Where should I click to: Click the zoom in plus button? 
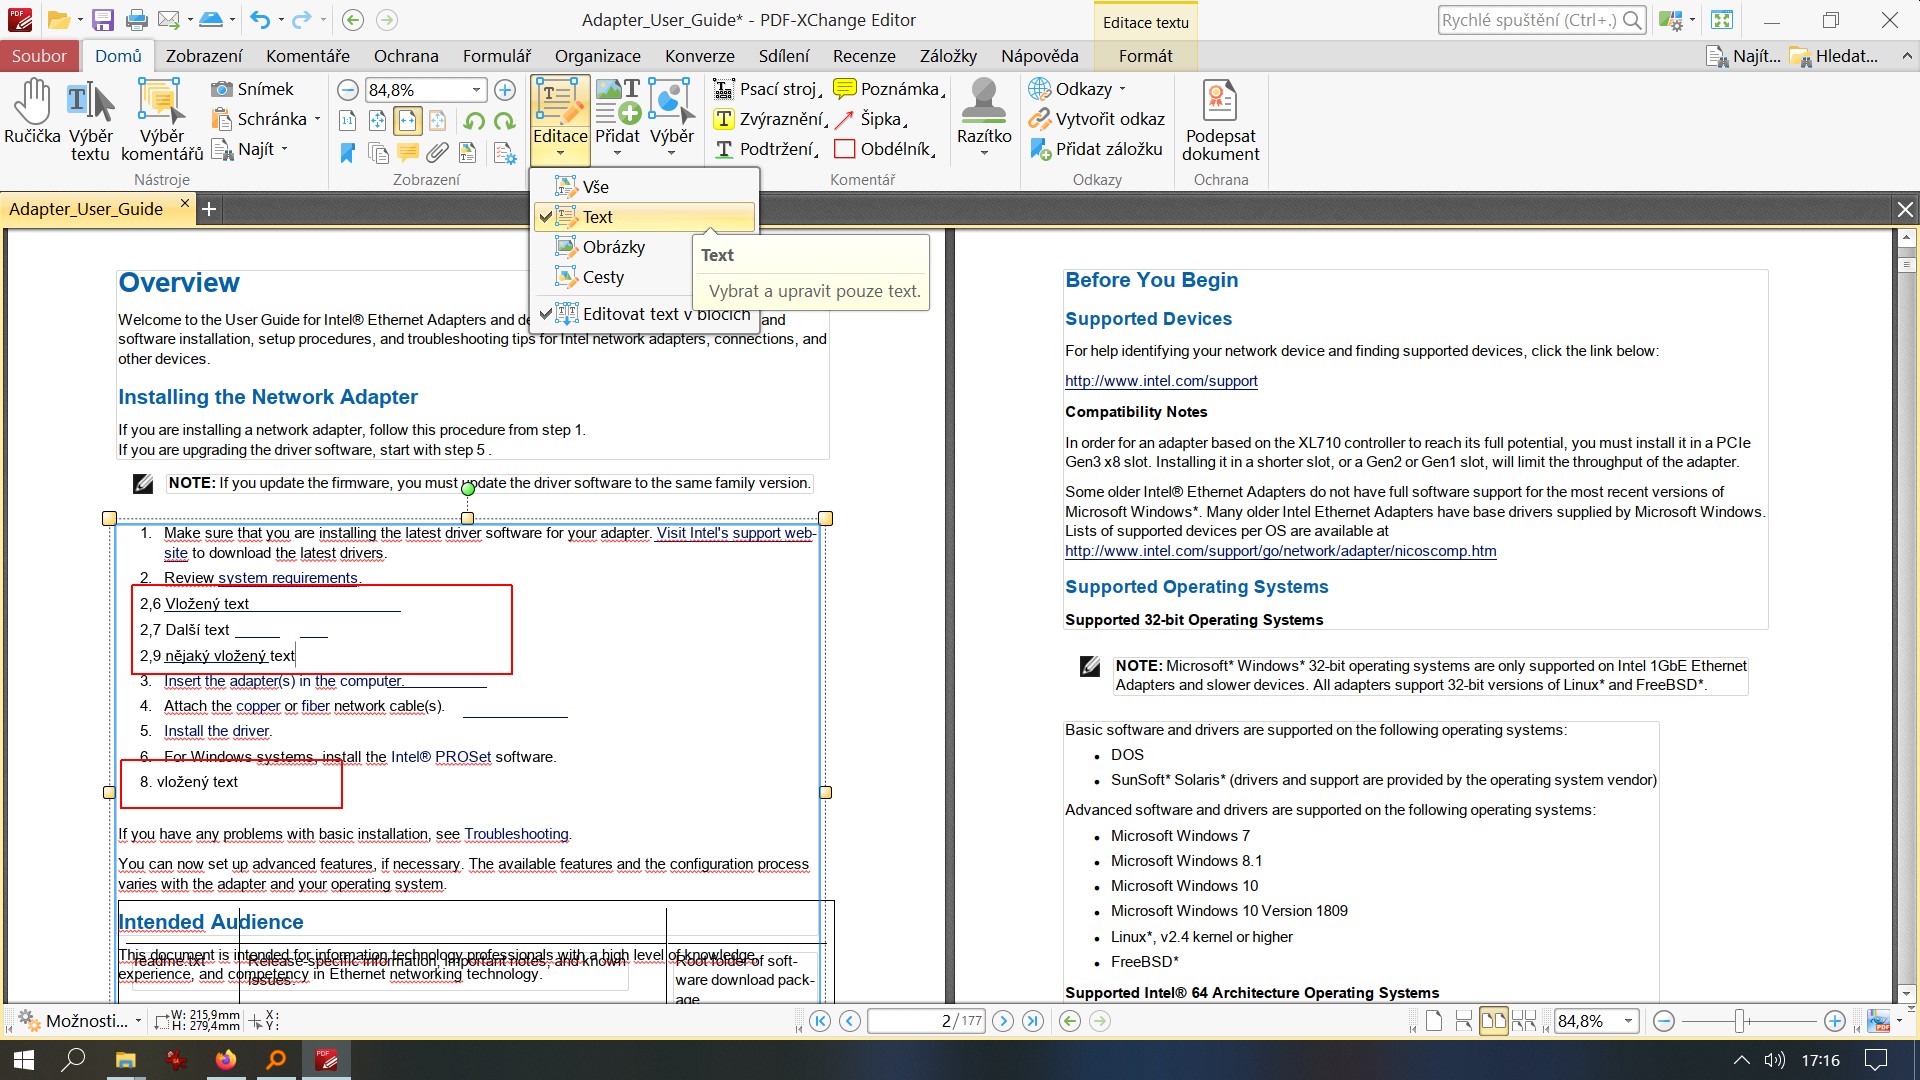pyautogui.click(x=505, y=90)
